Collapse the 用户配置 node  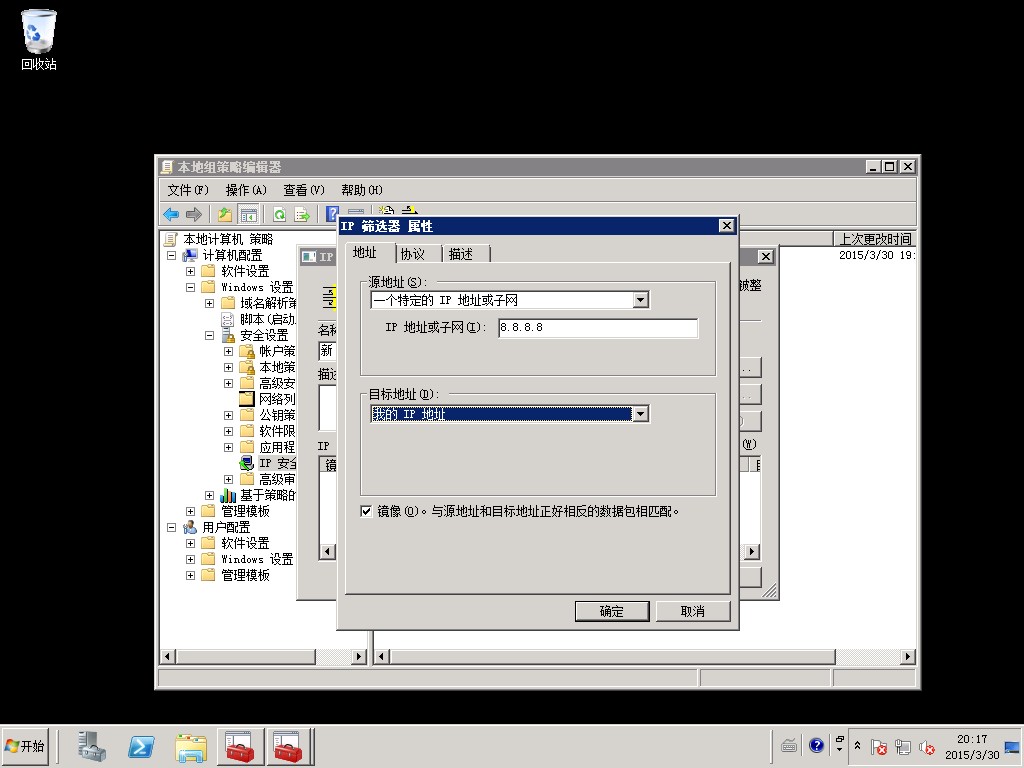click(x=172, y=527)
